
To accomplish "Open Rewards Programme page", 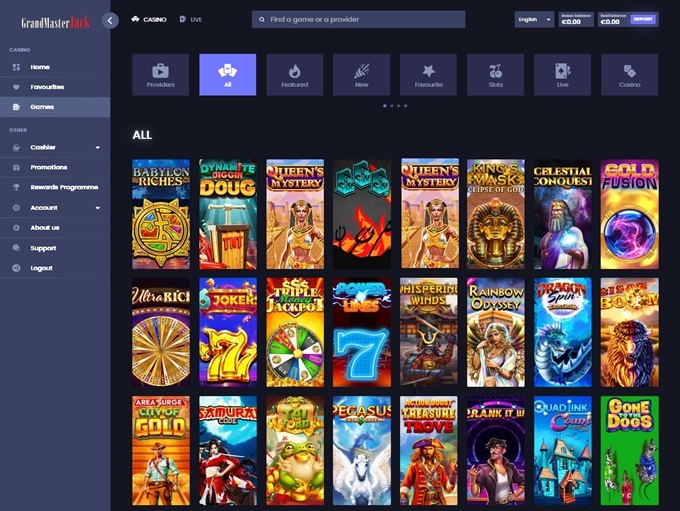I will click(63, 187).
